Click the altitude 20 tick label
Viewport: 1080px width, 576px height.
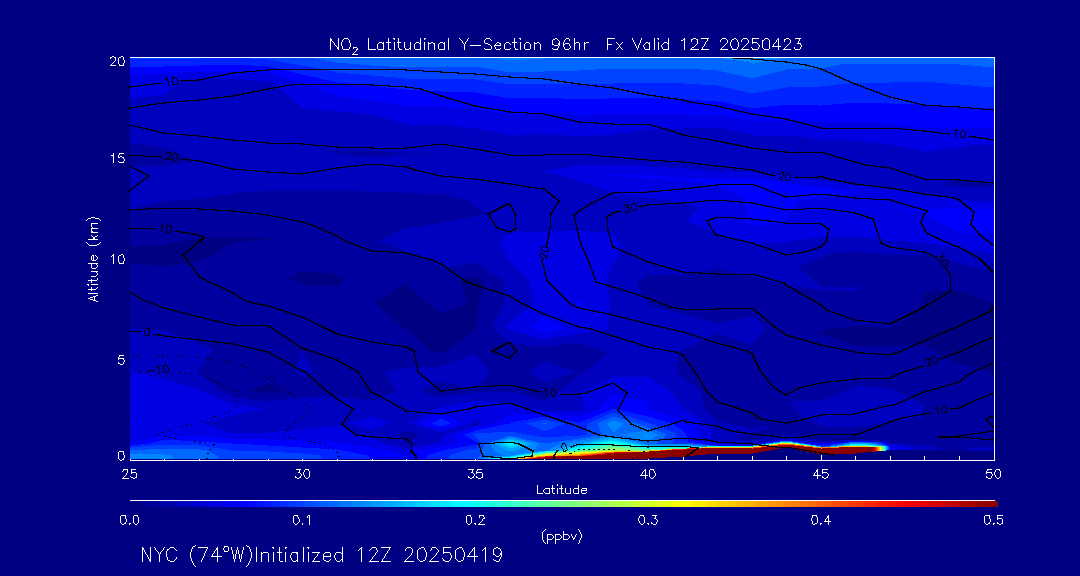[x=115, y=60]
